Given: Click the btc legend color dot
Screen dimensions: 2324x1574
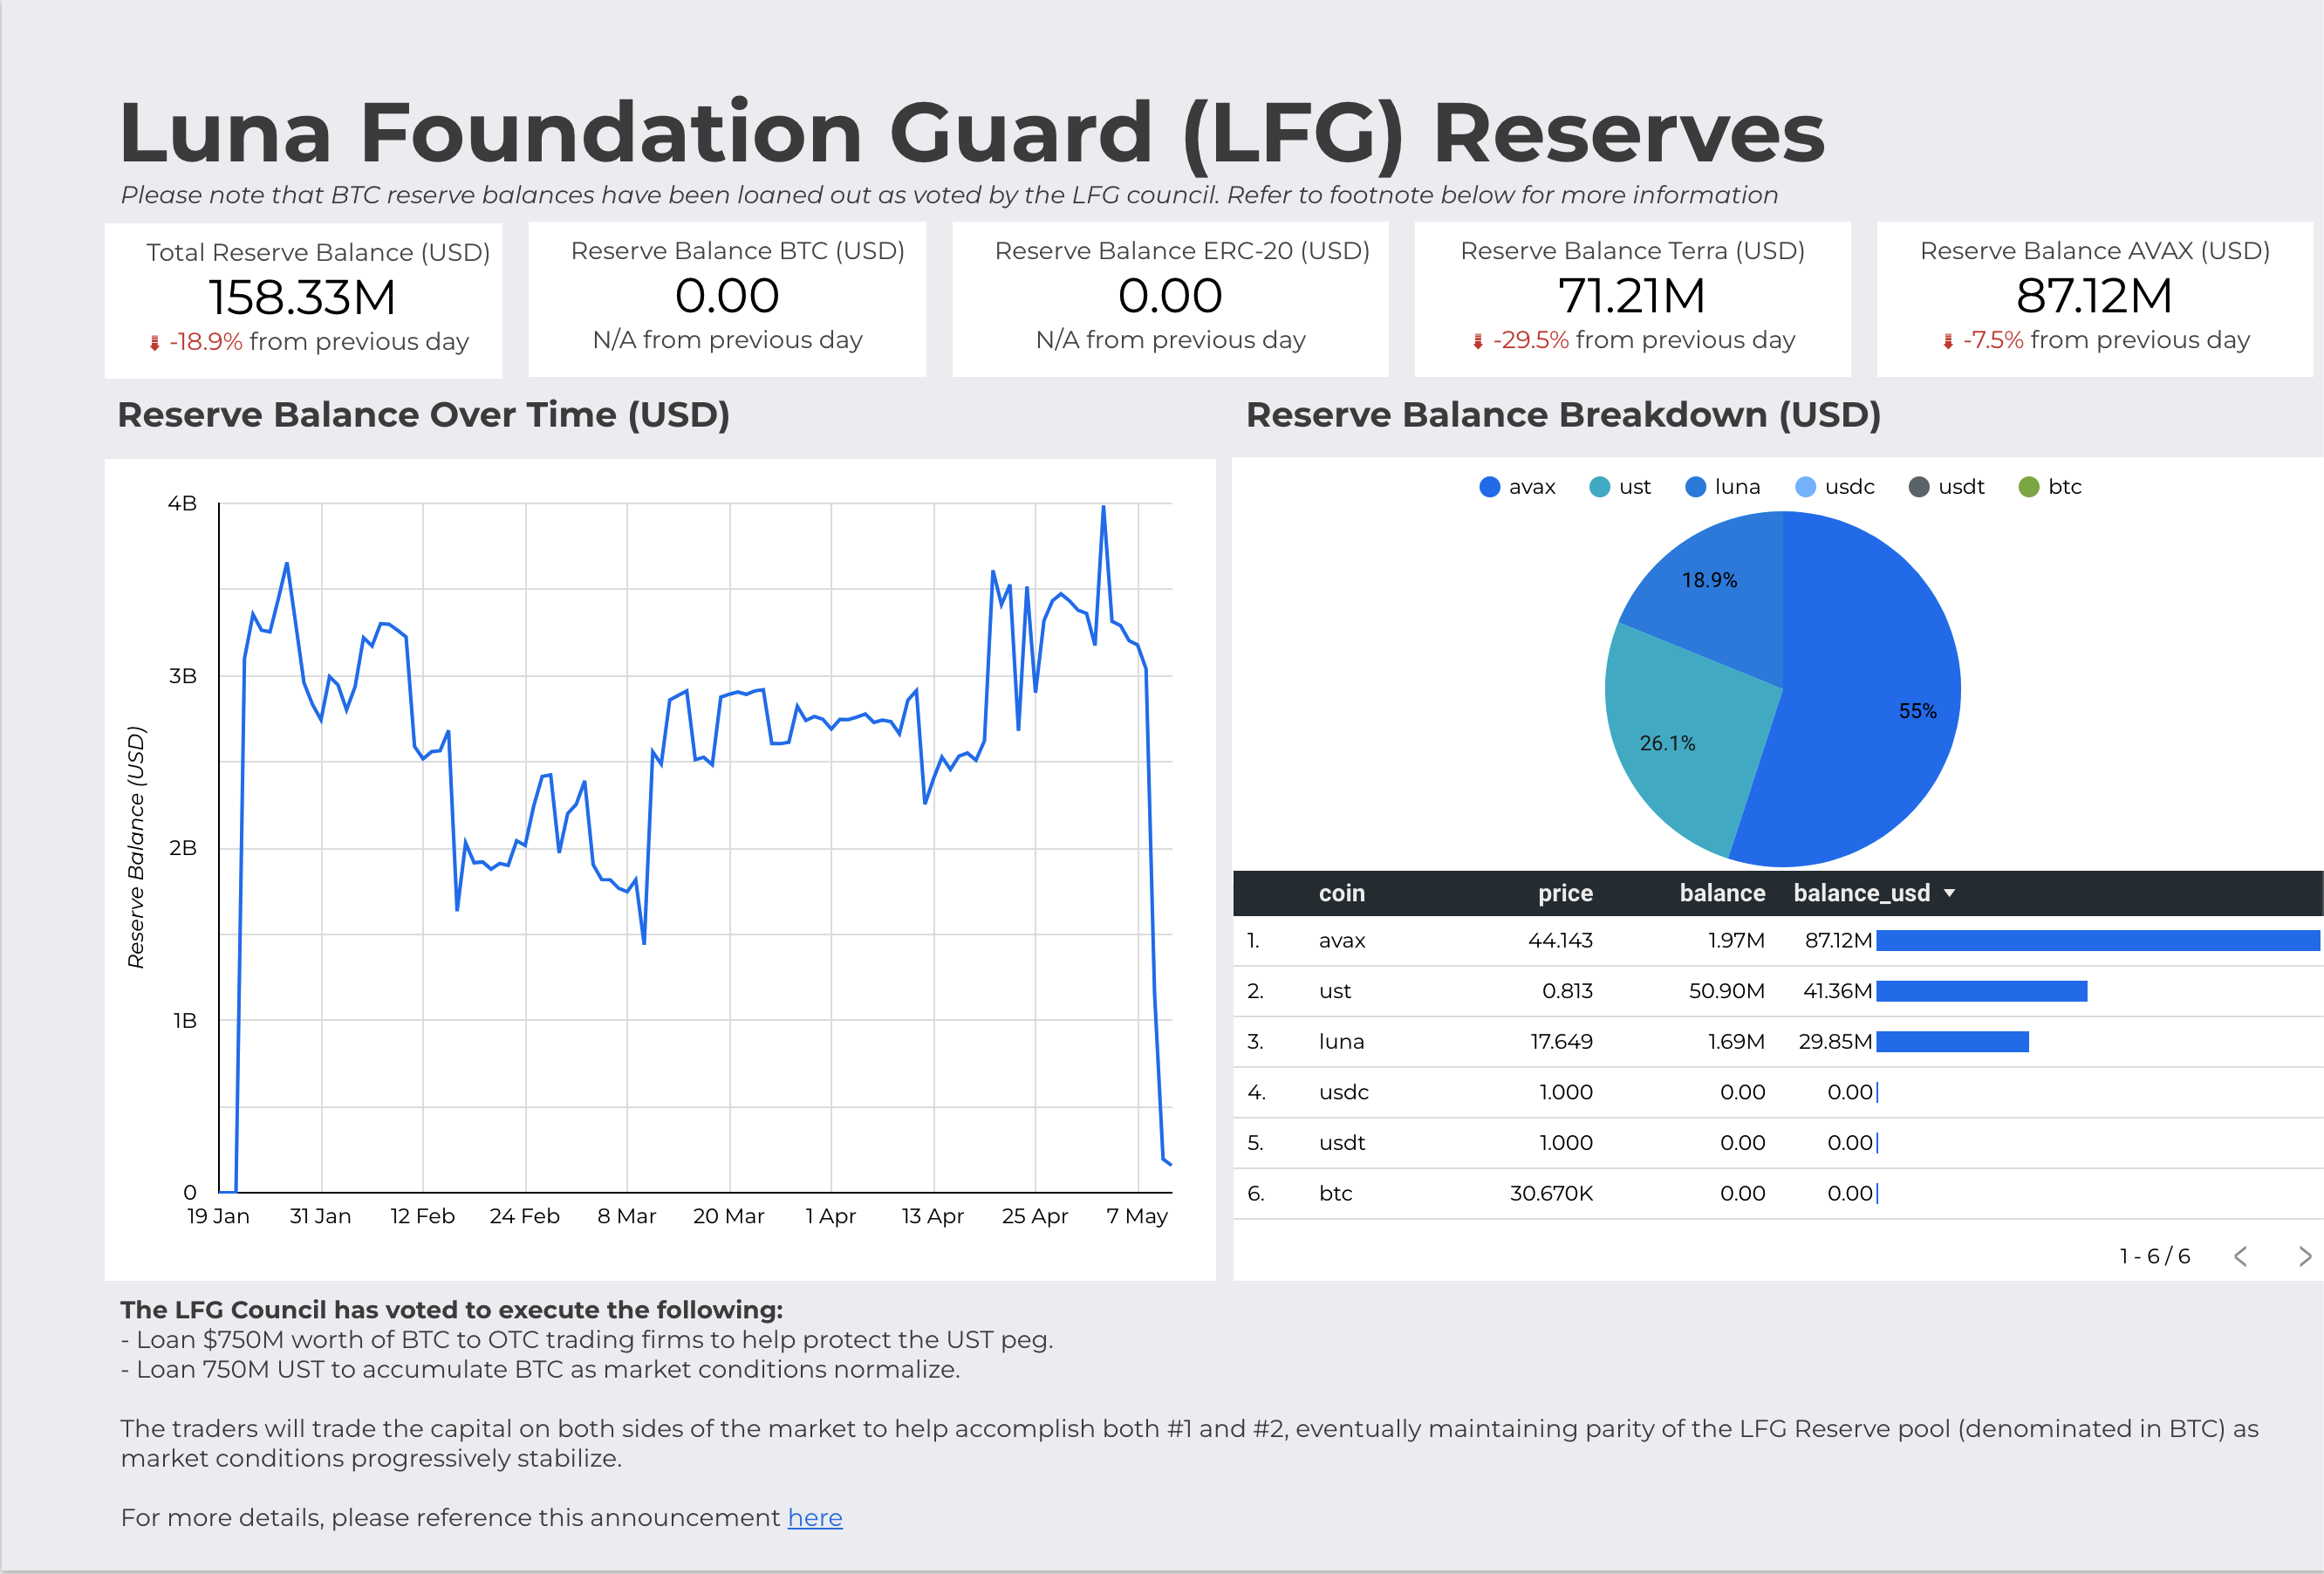Looking at the screenshot, I should click(x=2028, y=487).
